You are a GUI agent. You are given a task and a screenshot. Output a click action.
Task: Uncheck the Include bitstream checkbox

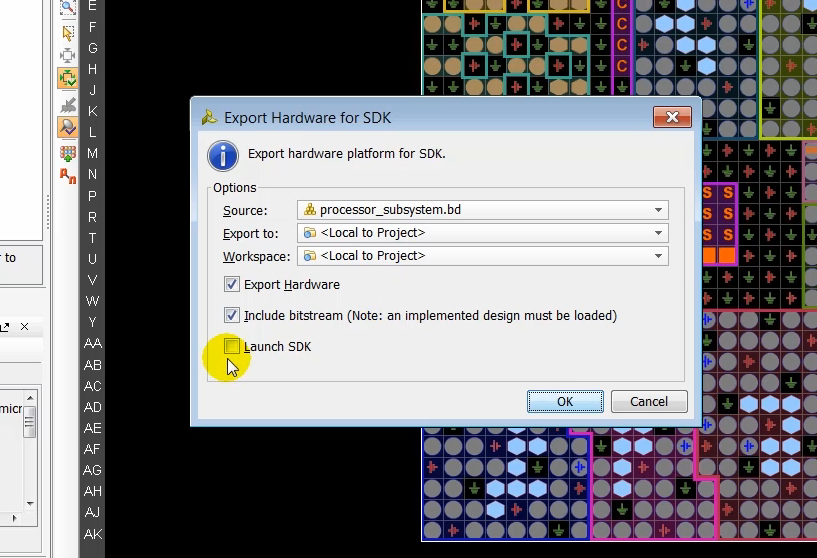(231, 315)
